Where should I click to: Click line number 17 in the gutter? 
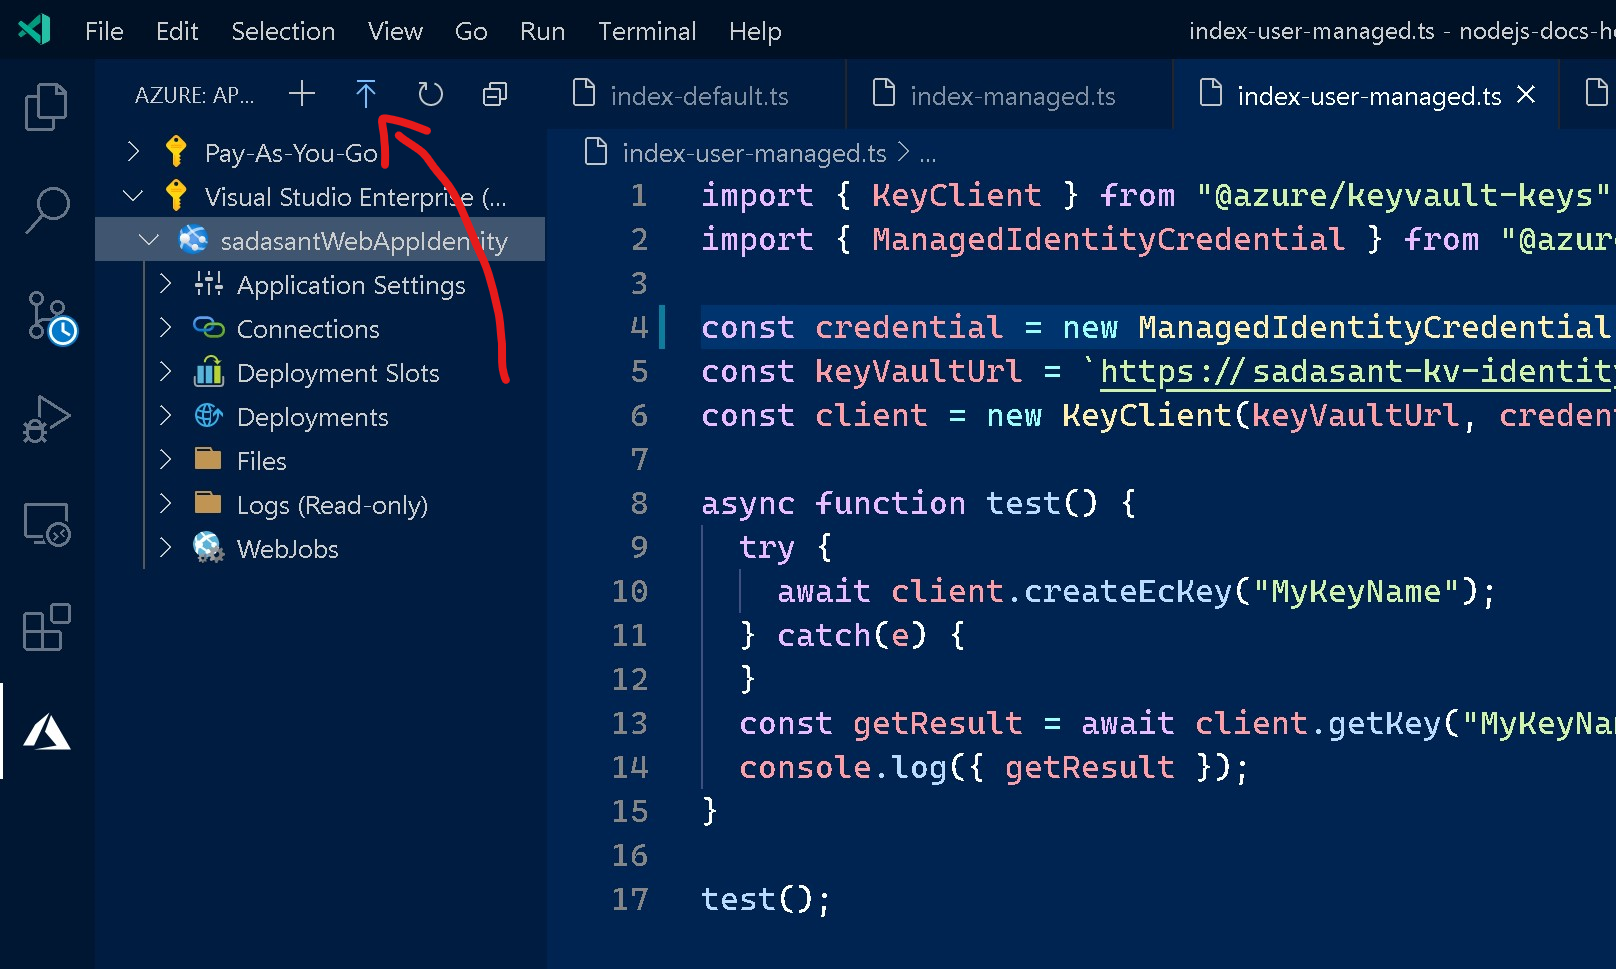pyautogui.click(x=630, y=899)
